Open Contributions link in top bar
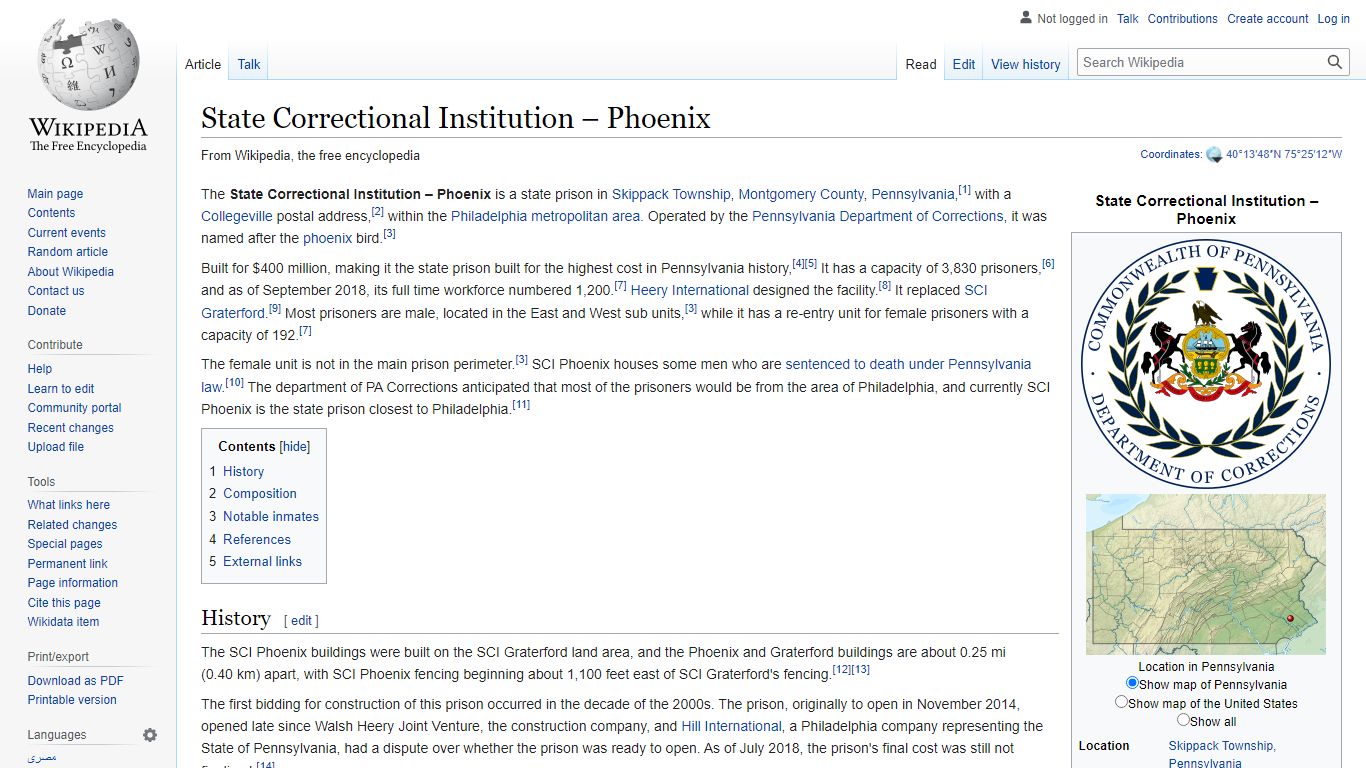This screenshot has width=1366, height=768. [1183, 19]
